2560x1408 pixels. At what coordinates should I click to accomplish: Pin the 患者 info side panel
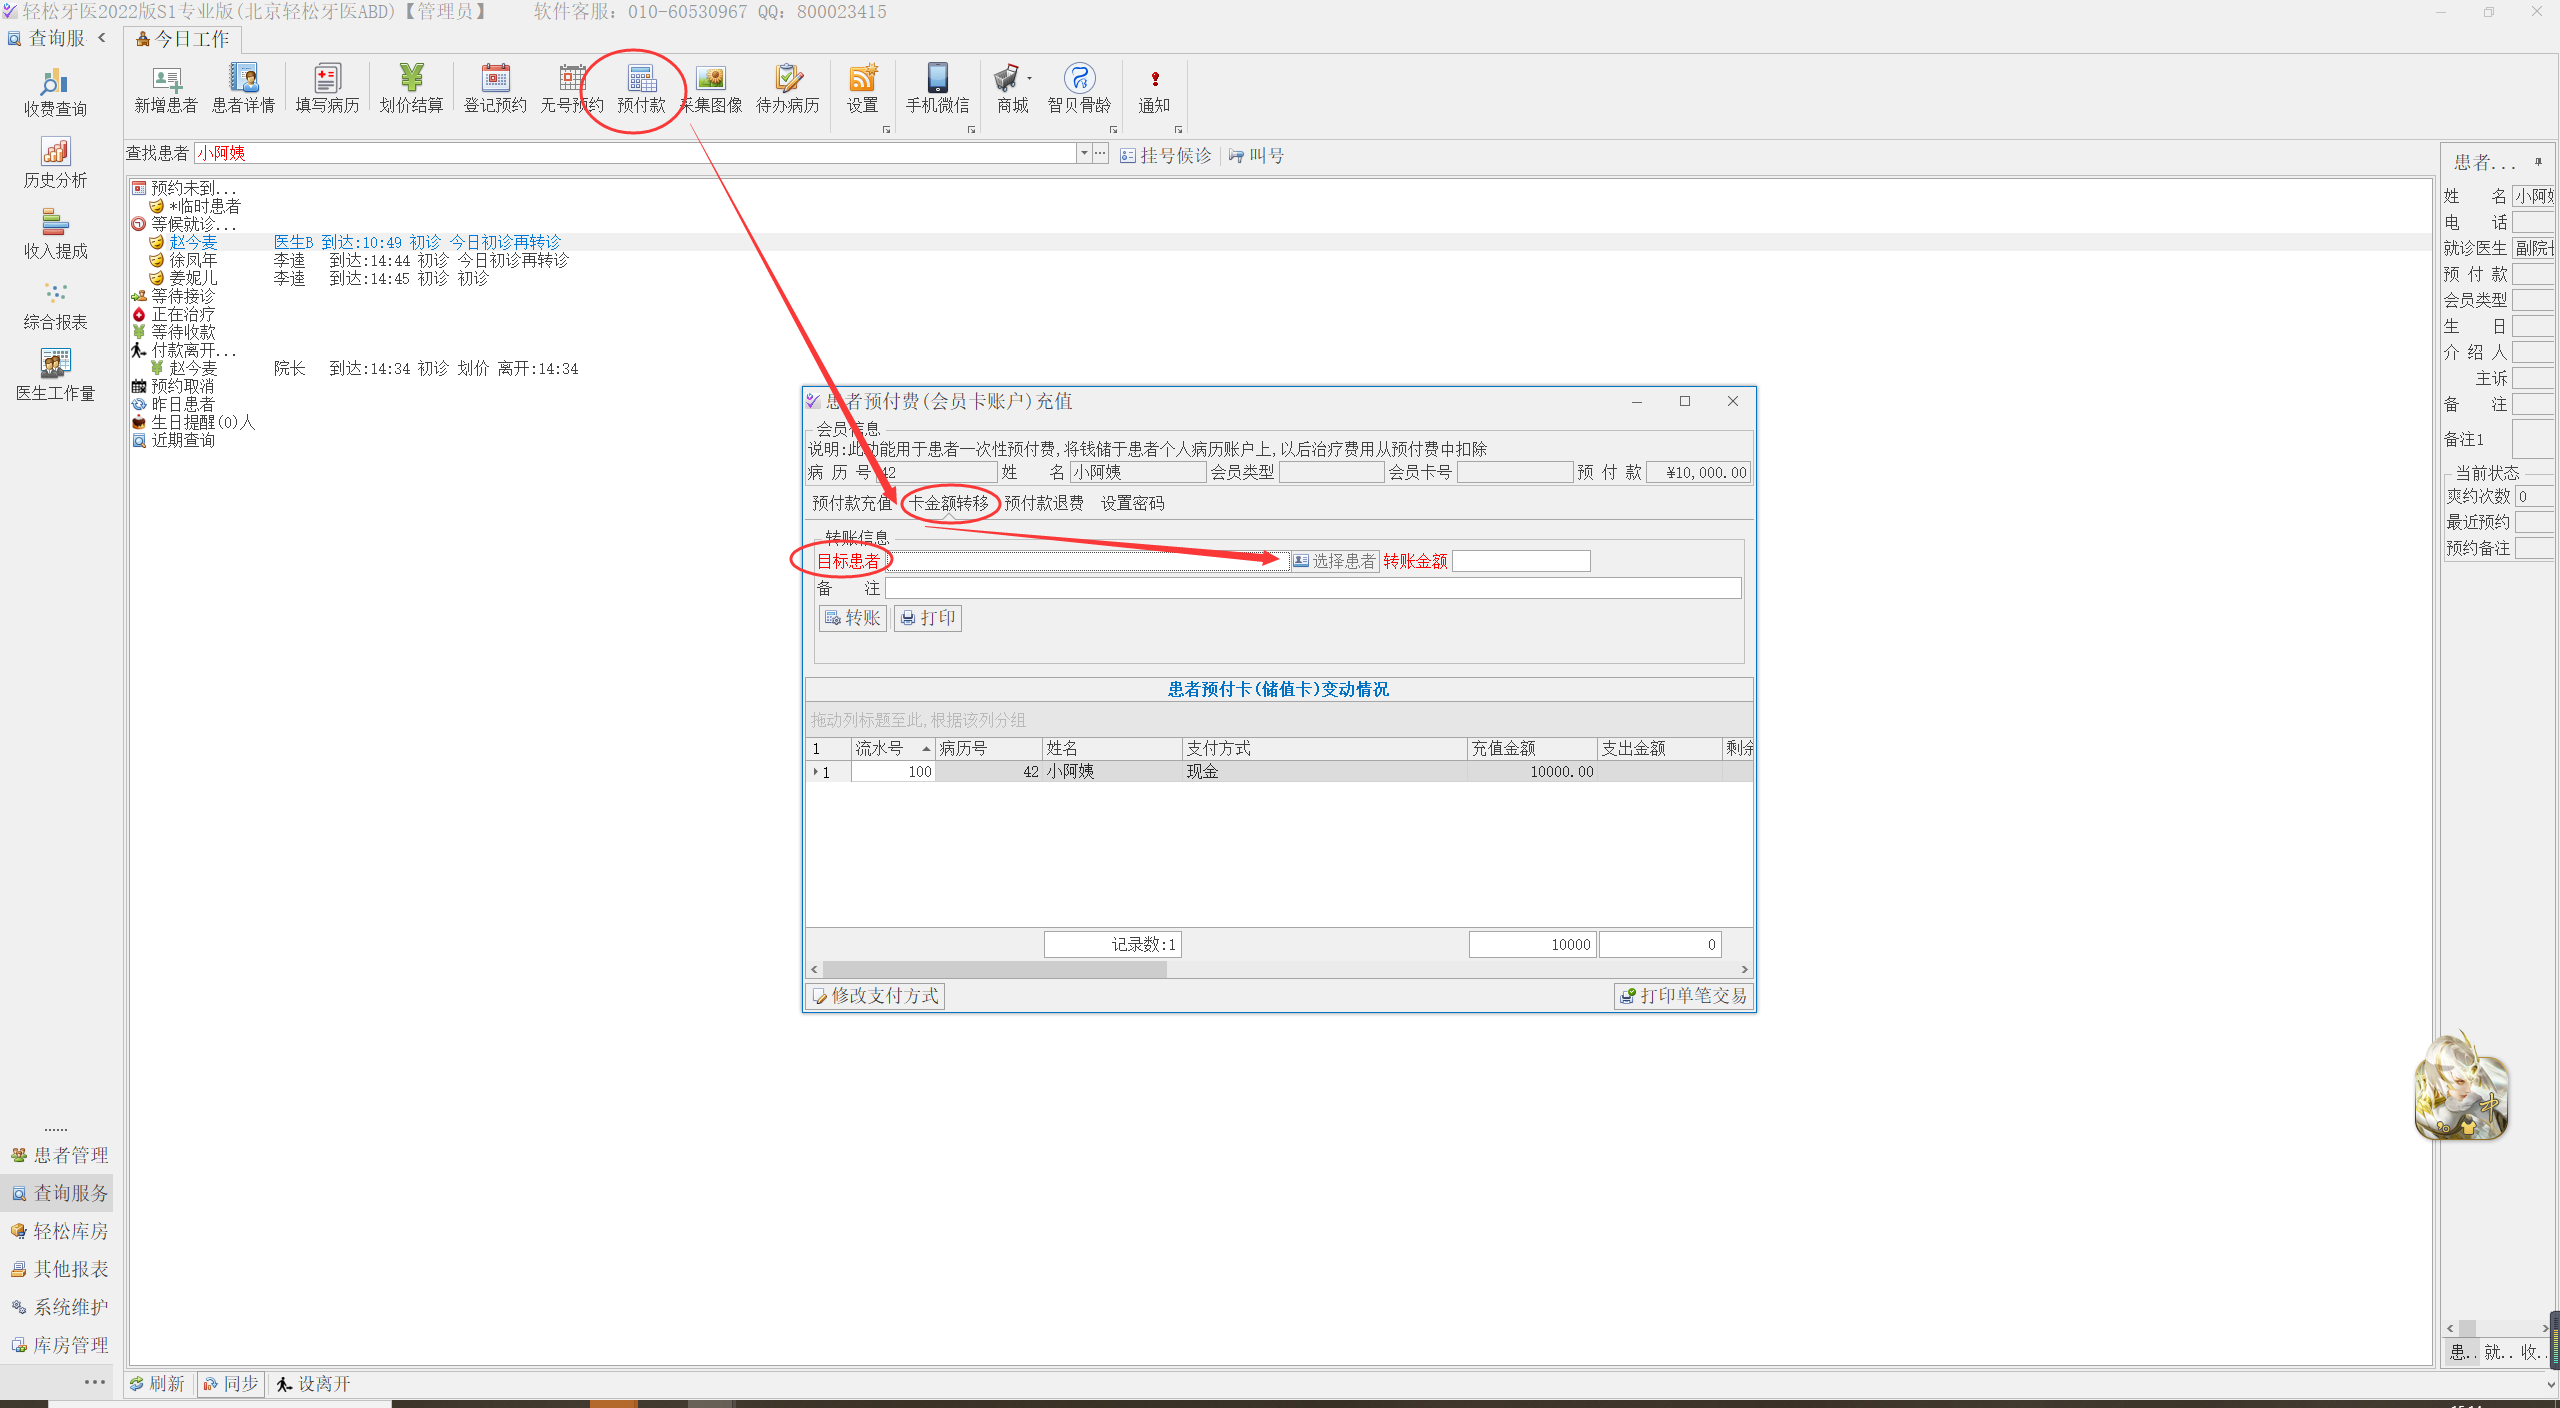[2538, 161]
